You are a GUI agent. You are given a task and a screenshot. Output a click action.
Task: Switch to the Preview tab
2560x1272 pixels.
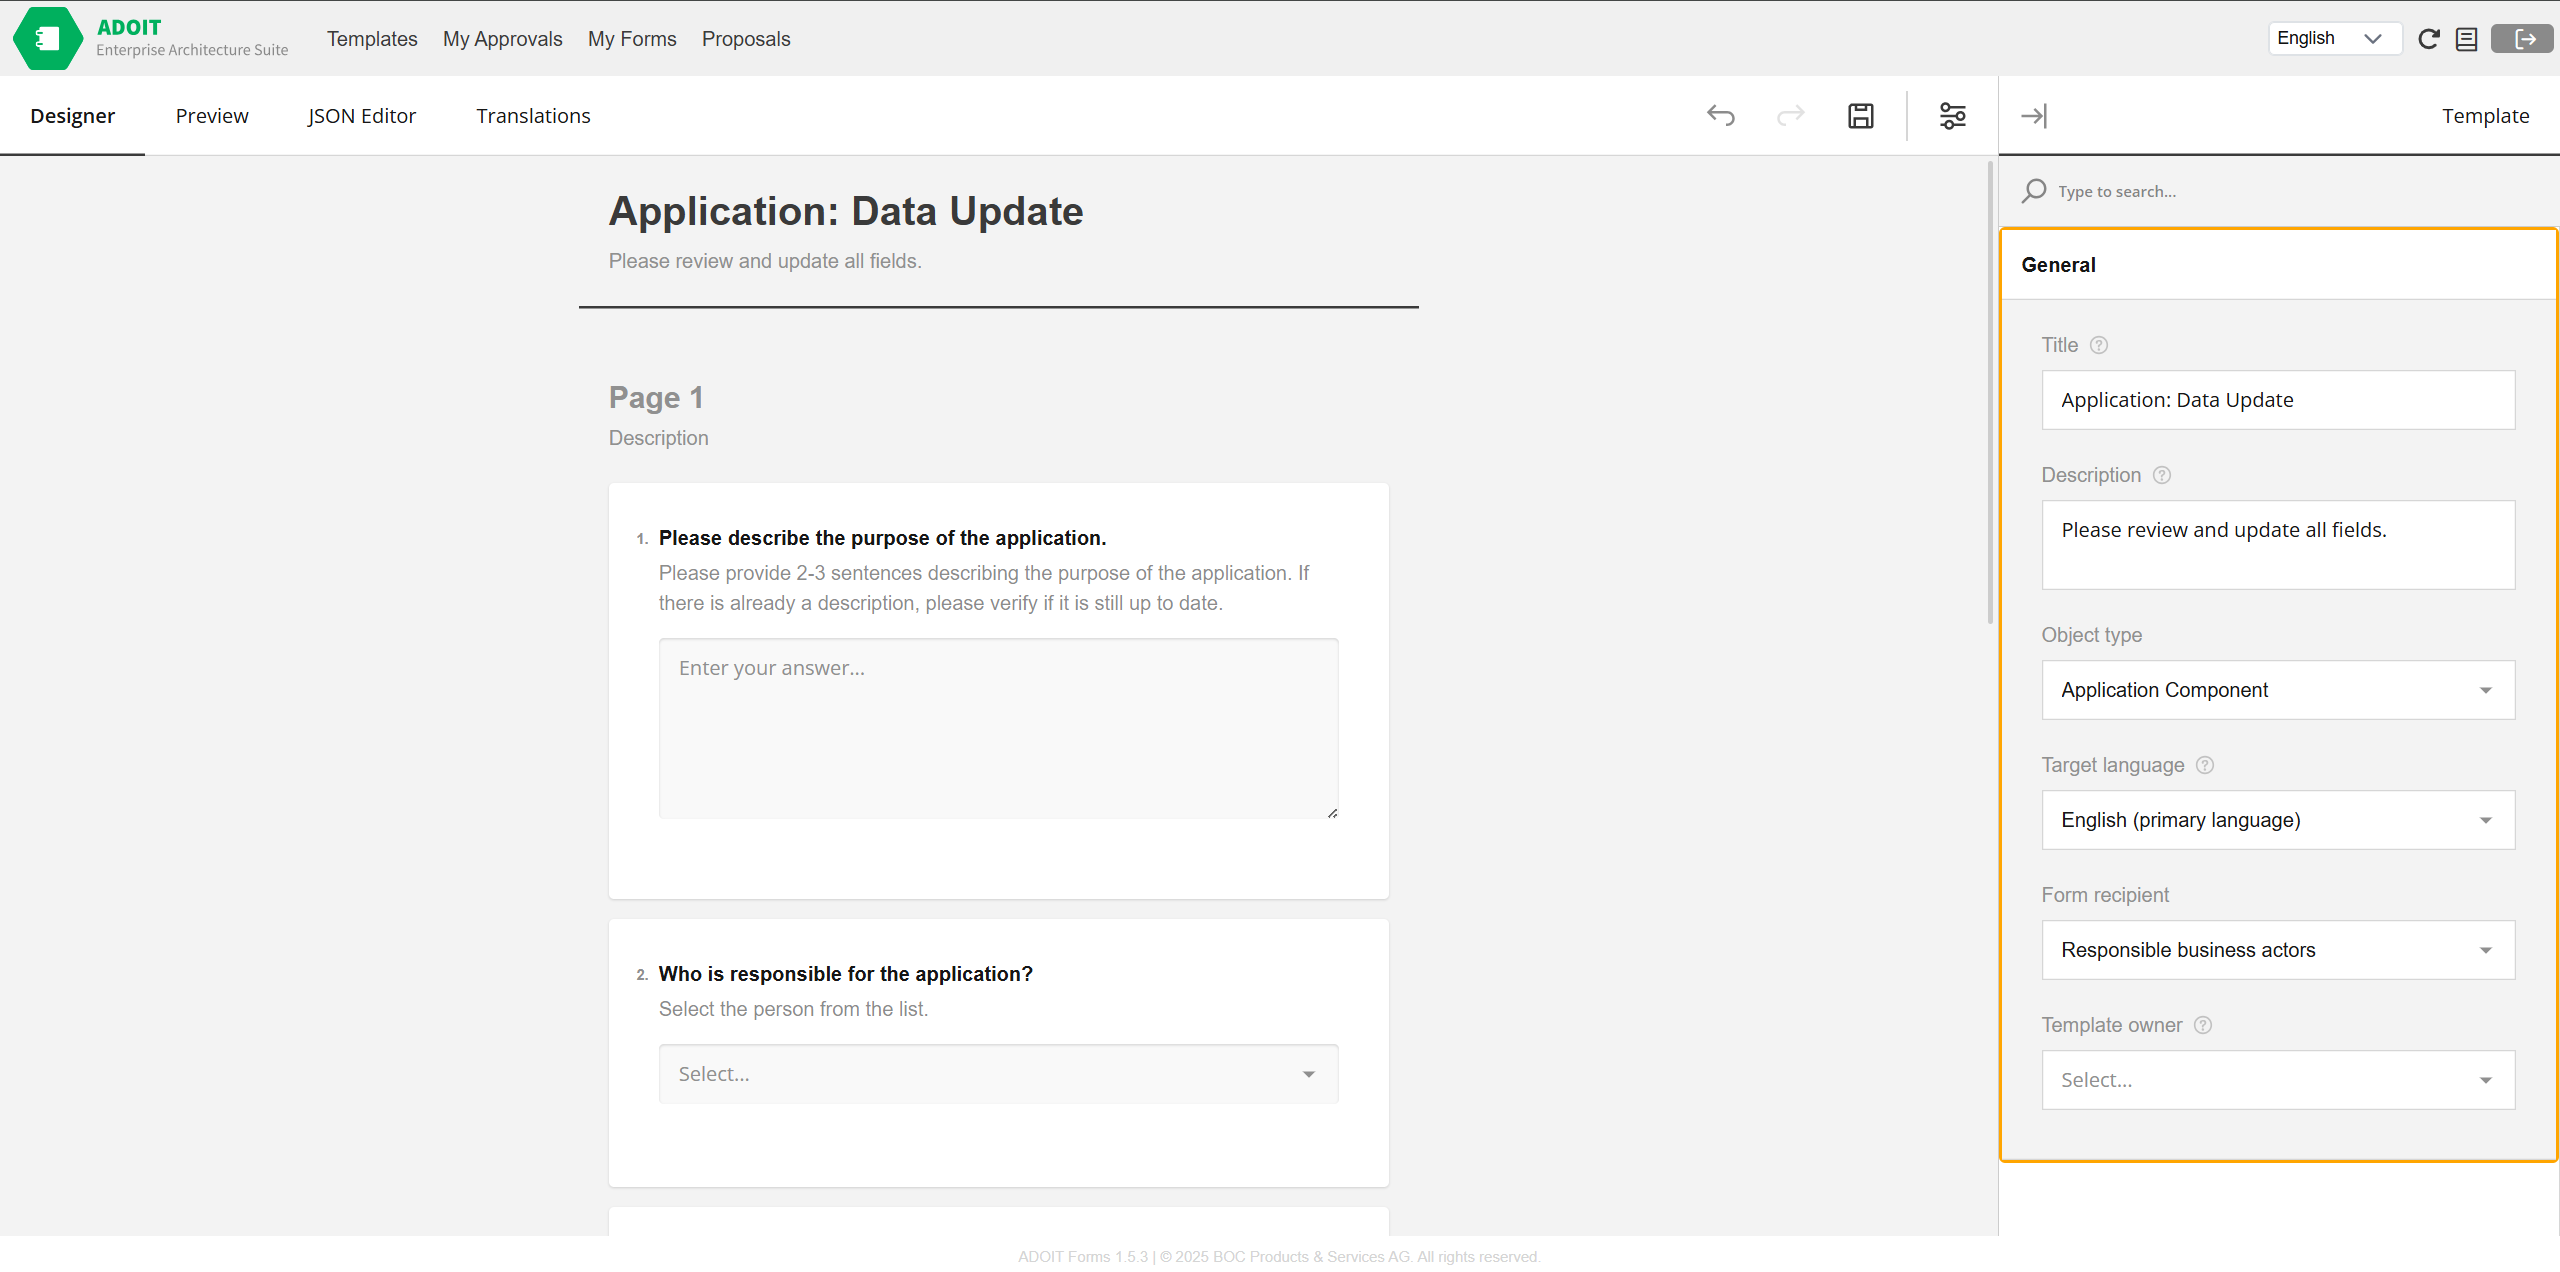(x=212, y=116)
